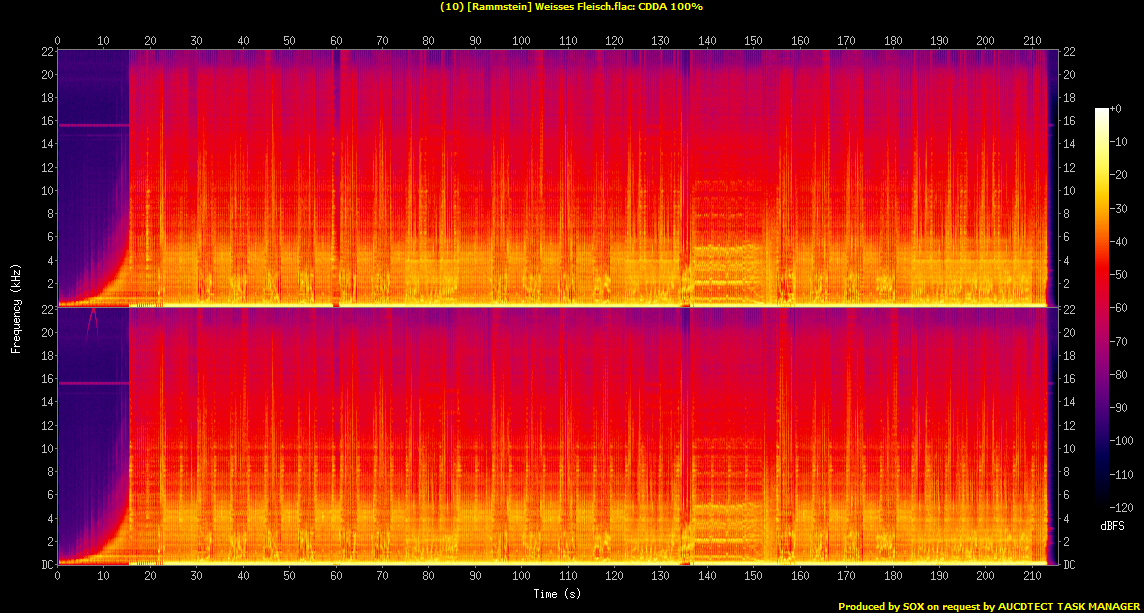
Task: Select the 100 s mark on the bottom time axis
Action: pos(521,577)
